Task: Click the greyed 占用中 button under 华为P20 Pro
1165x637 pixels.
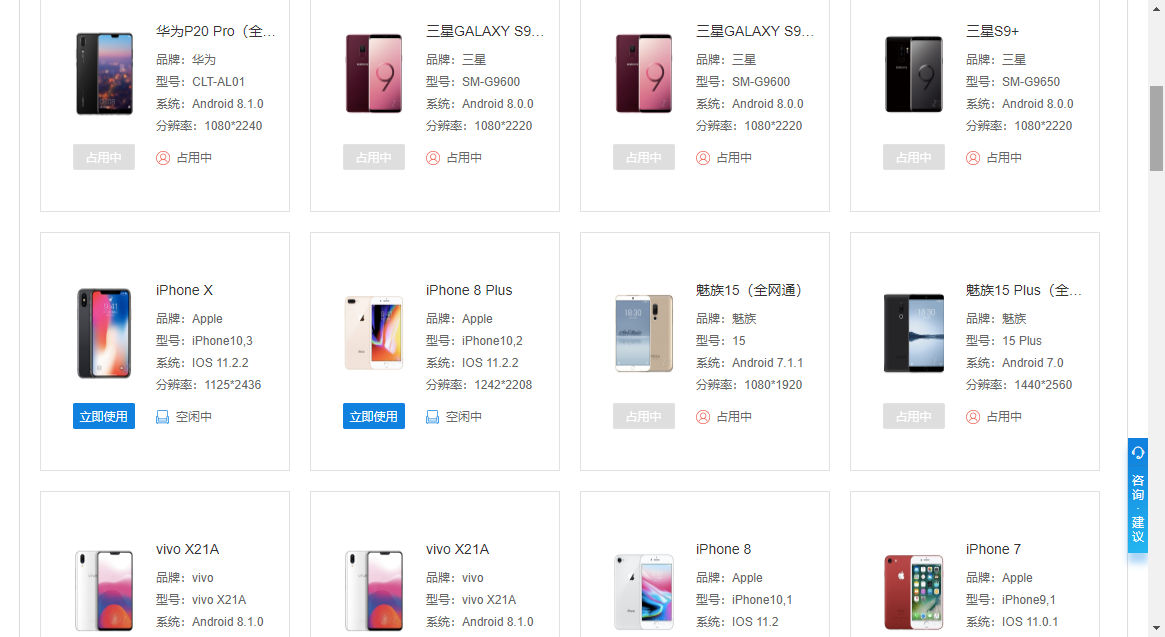Action: pyautogui.click(x=104, y=157)
